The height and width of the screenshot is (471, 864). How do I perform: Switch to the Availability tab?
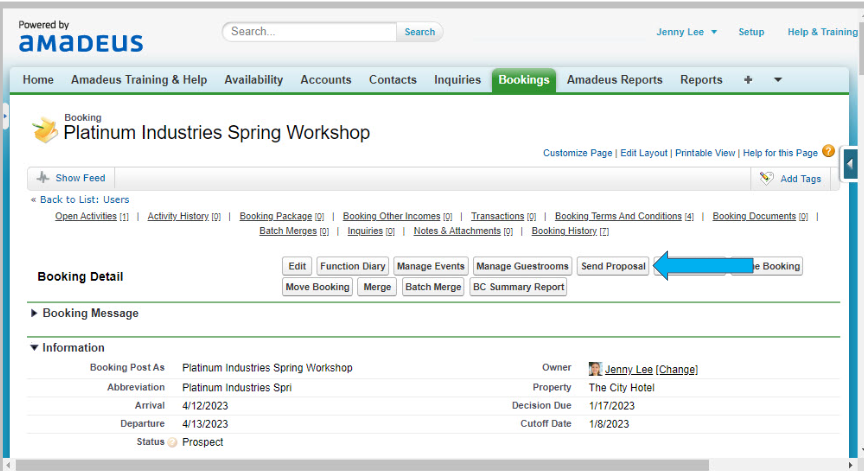pos(253,80)
